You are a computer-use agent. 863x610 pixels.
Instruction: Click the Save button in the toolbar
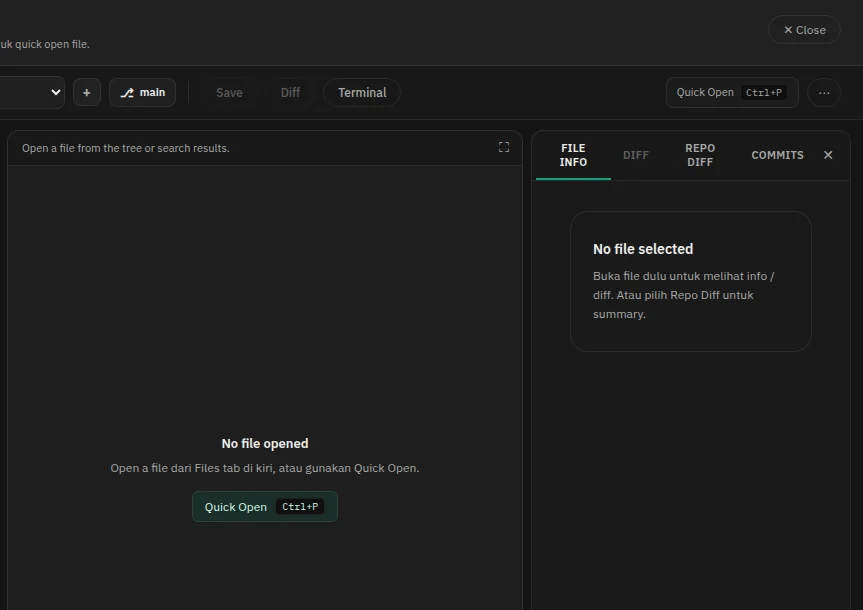[229, 92]
